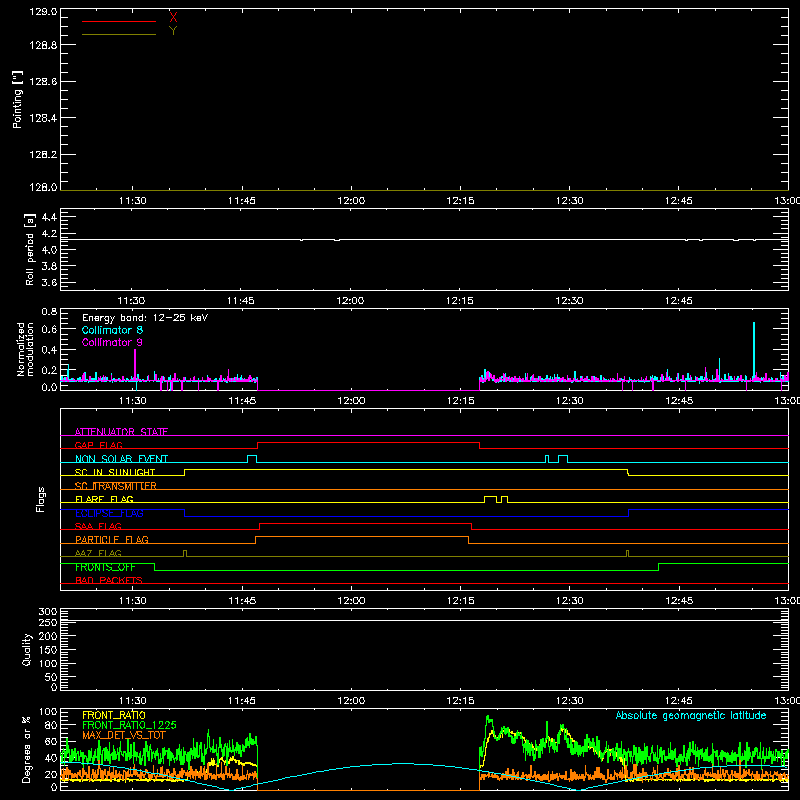Select the green 'FRONT_RATIO_1225' legend entry
The width and height of the screenshot is (800, 800).
point(129,725)
